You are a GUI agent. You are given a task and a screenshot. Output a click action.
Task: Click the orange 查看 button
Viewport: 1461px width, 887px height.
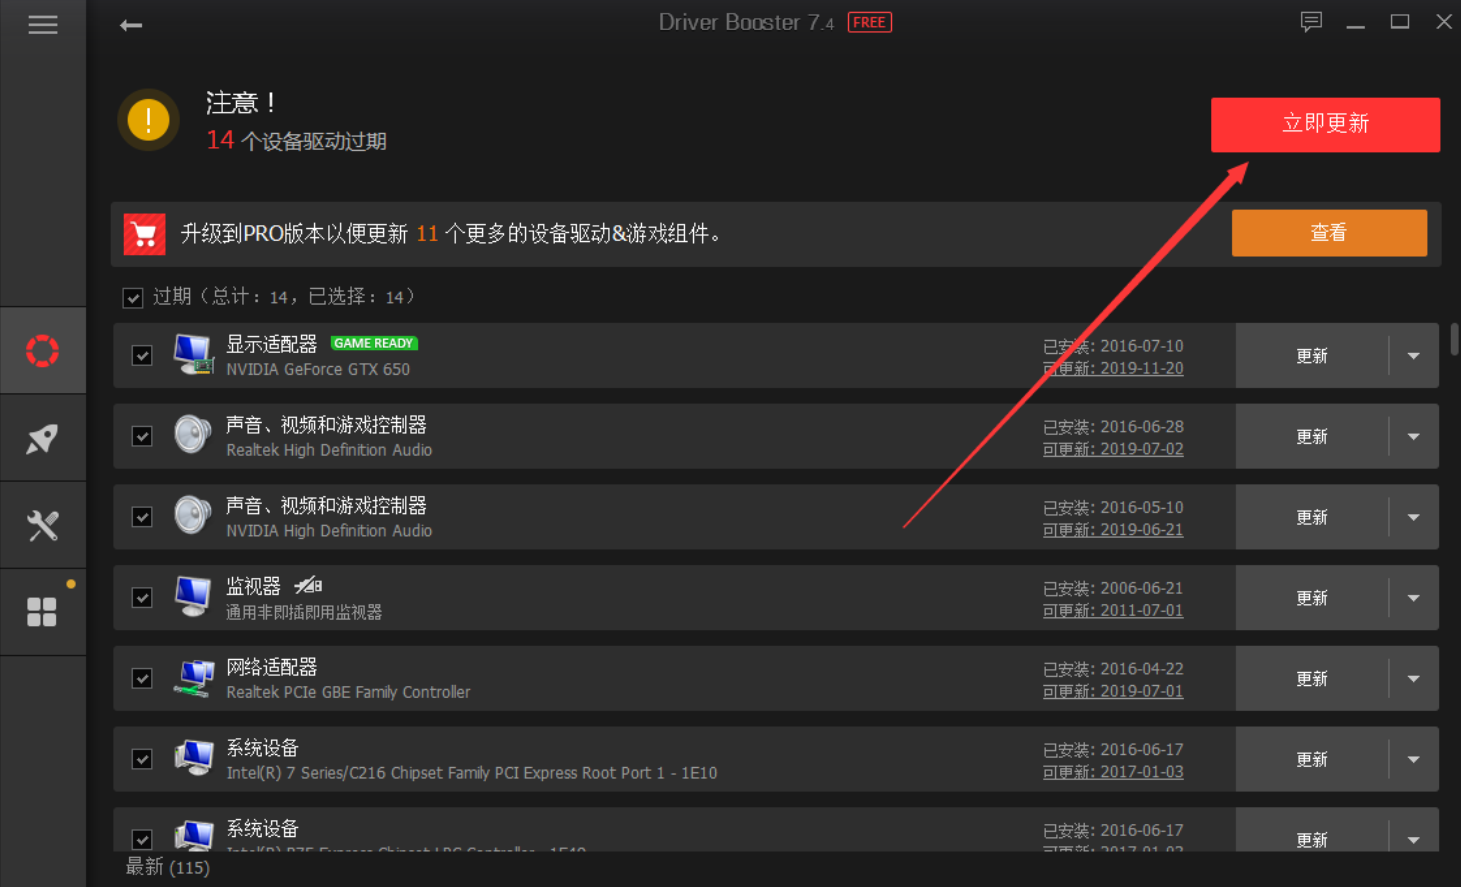[1328, 233]
